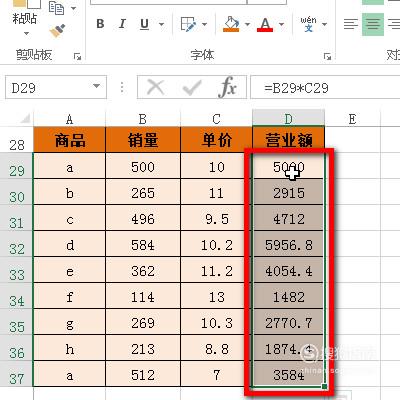Apply red Font Color

click(265, 24)
